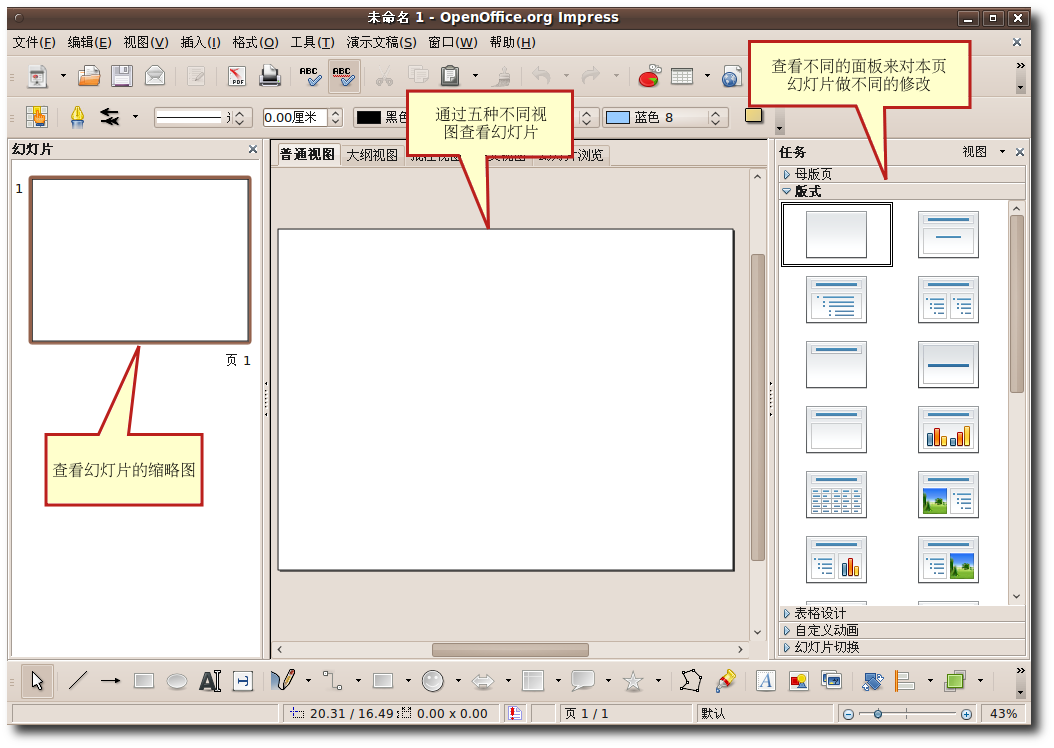Screen dimensions: 1054x748
Task: Click the line style pen icon
Action: (77, 117)
